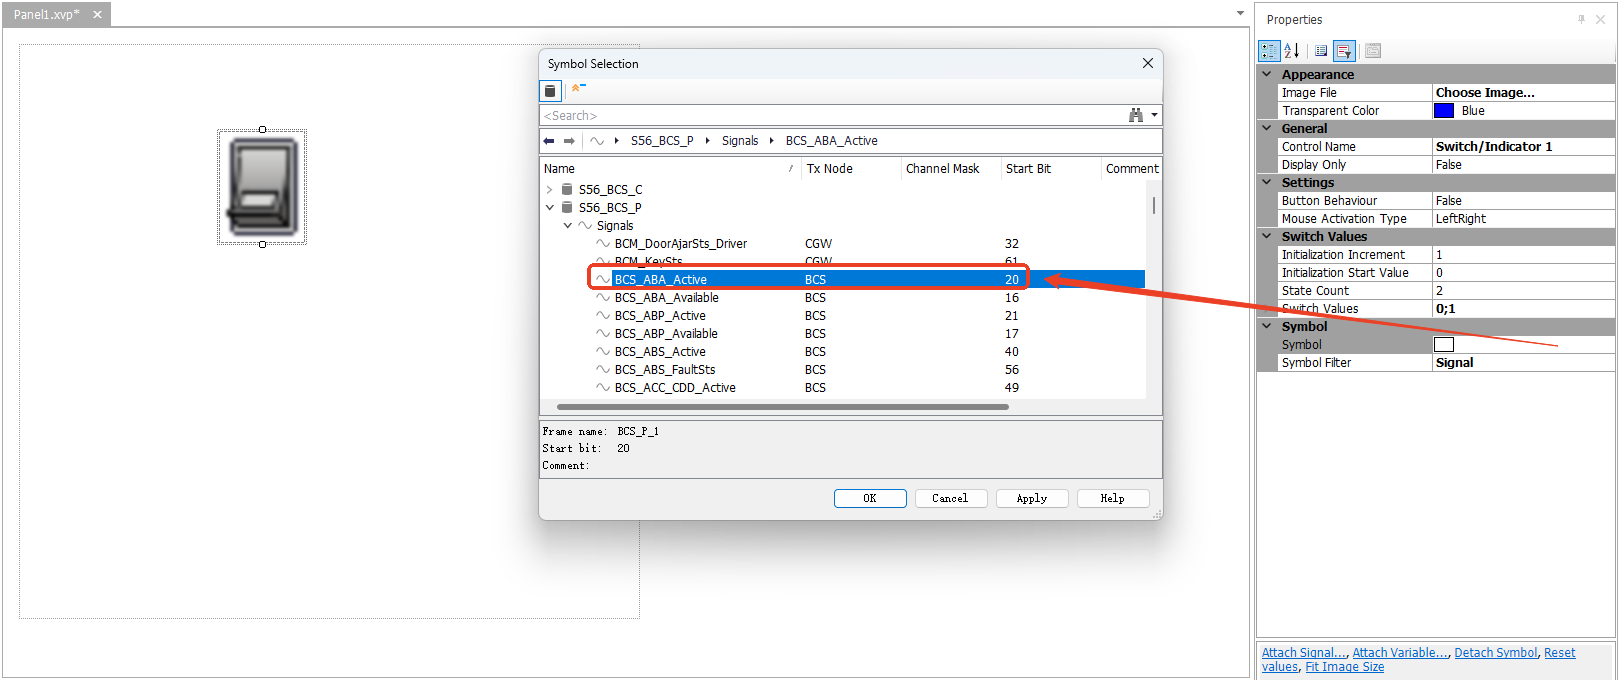Click in the Search input field
Image resolution: width=1620 pixels, height=680 pixels.
832,115
